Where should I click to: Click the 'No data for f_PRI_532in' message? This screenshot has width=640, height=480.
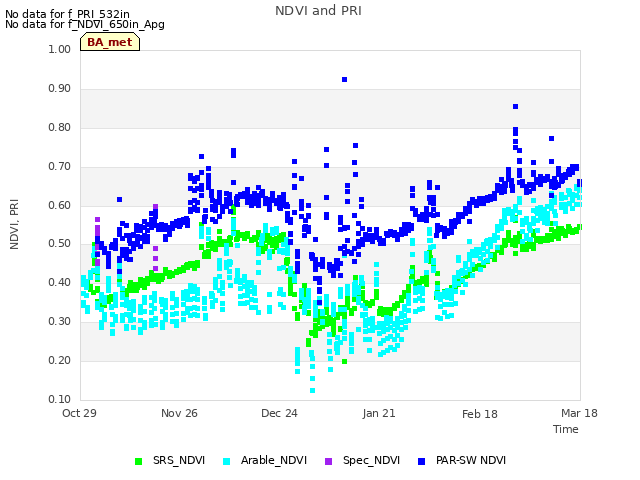67,14
